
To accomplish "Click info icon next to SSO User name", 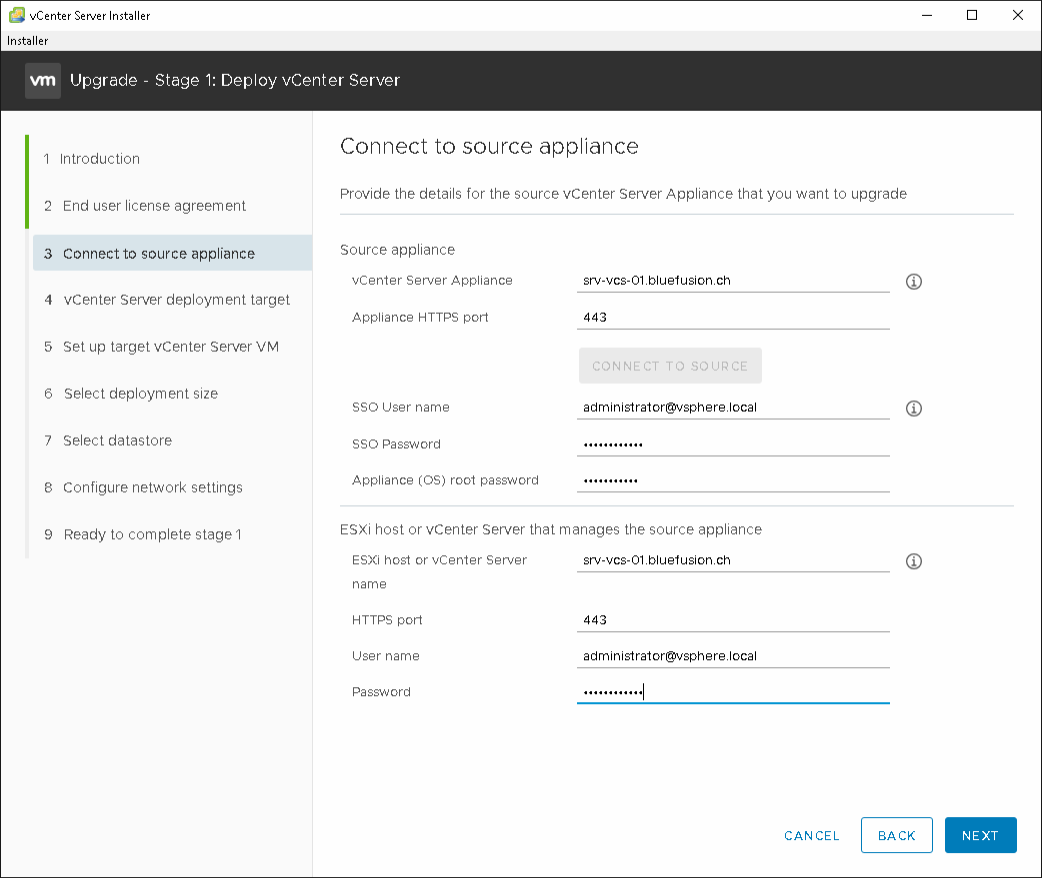I will pyautogui.click(x=913, y=409).
